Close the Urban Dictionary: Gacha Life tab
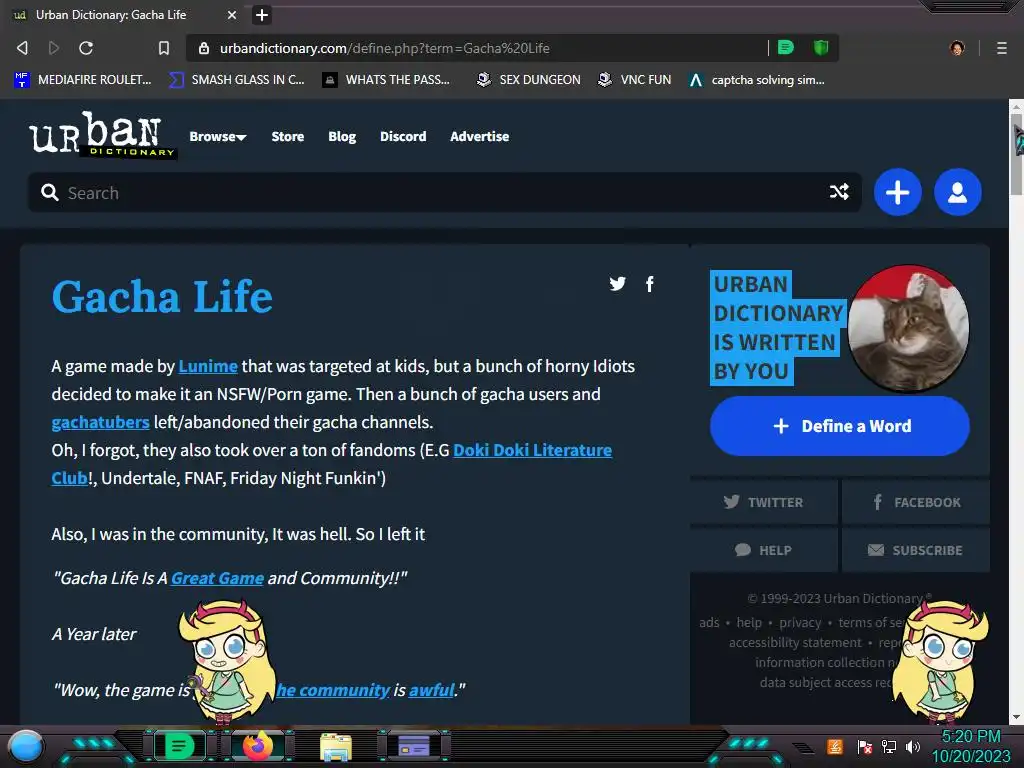Viewport: 1024px width, 768px height. click(232, 14)
